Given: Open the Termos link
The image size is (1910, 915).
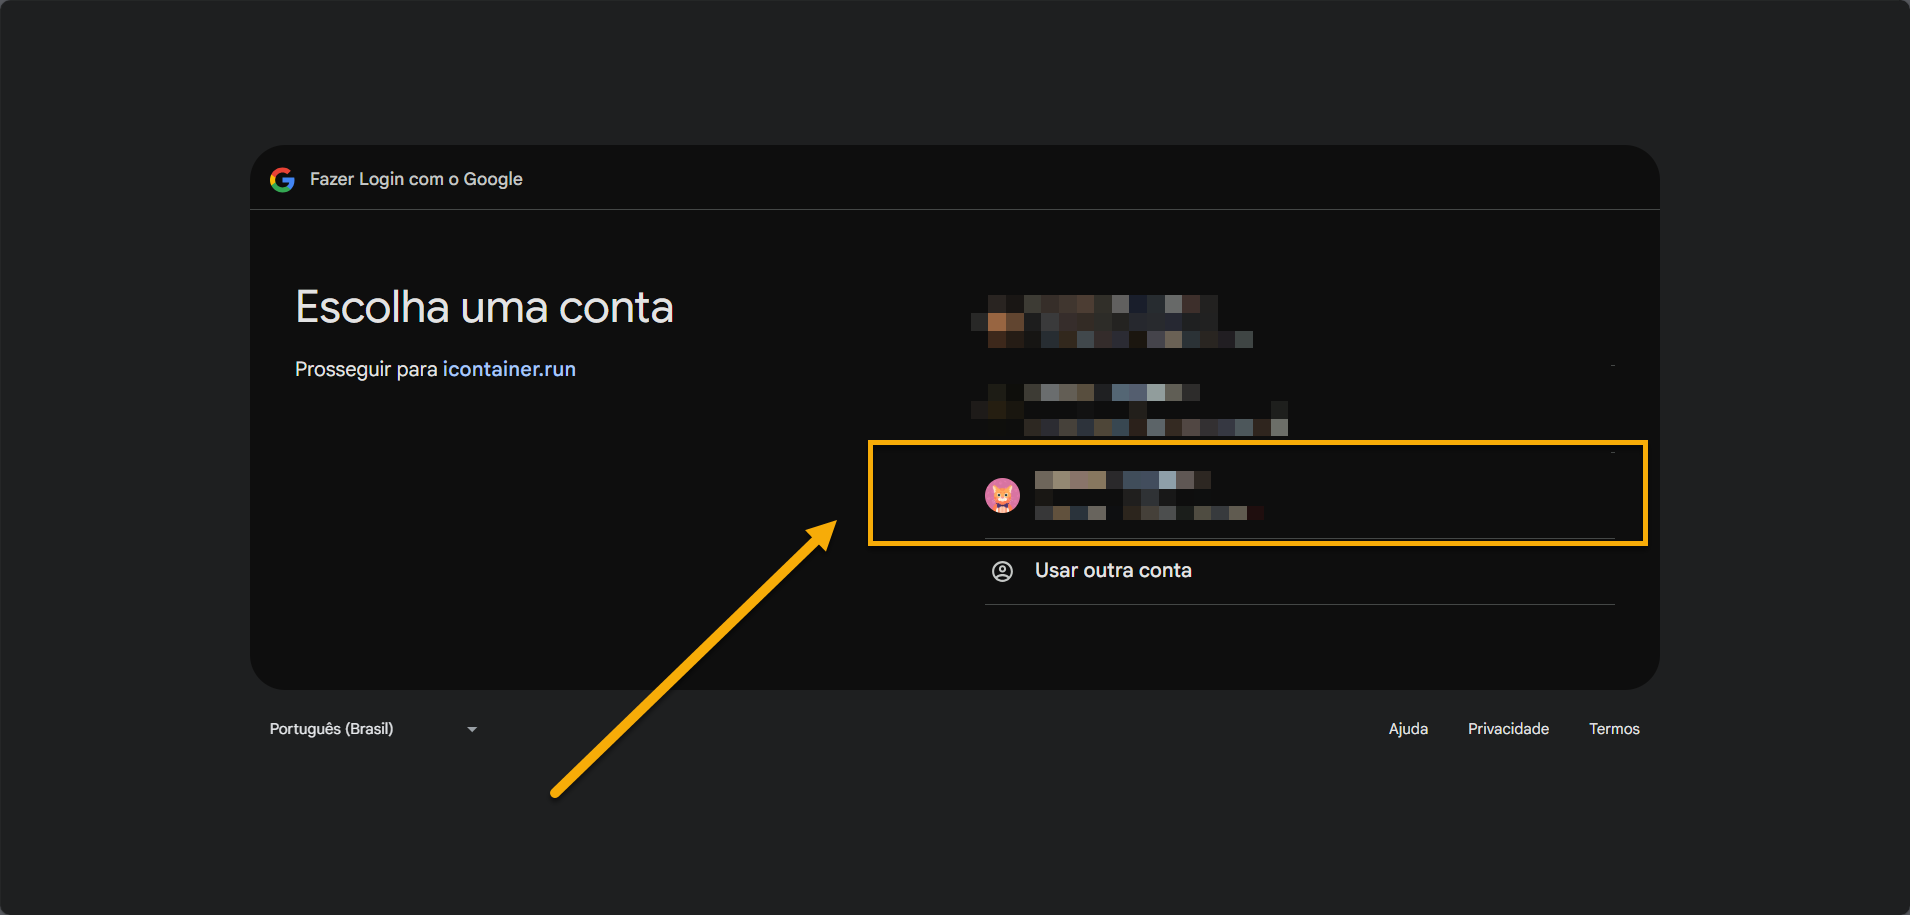Looking at the screenshot, I should pos(1614,729).
